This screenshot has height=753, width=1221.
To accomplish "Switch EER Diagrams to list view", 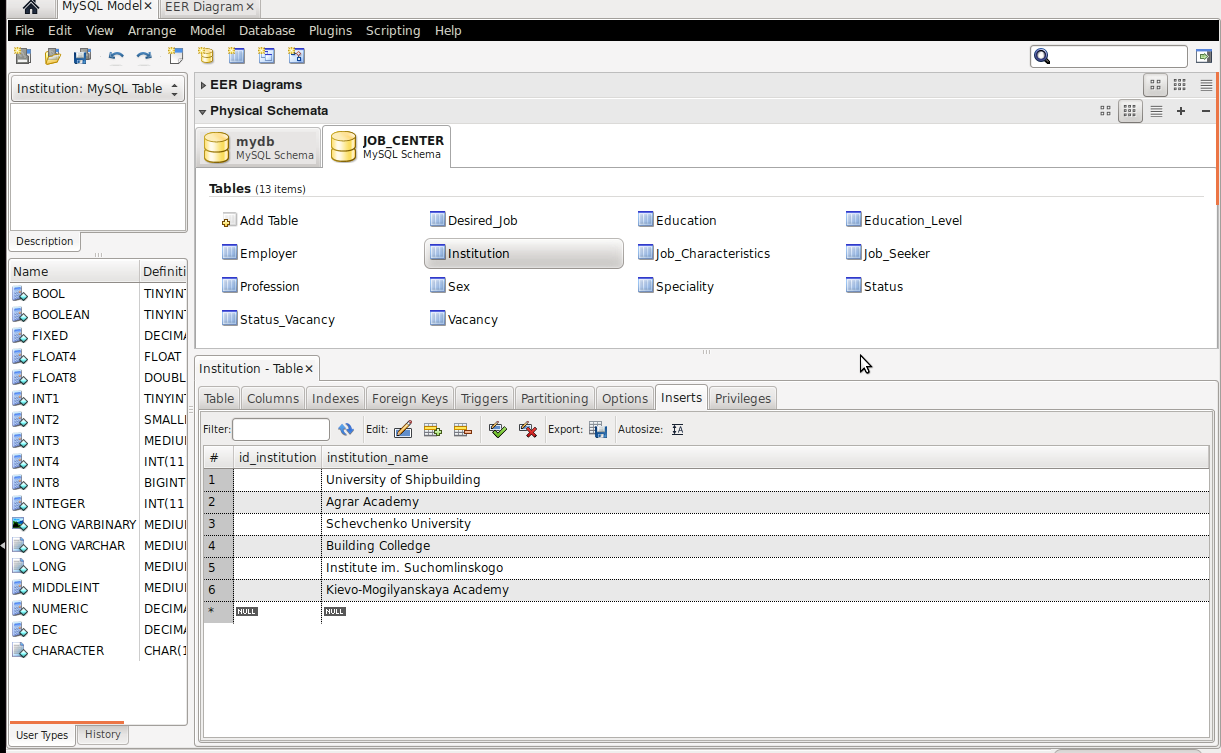I will (x=1206, y=85).
